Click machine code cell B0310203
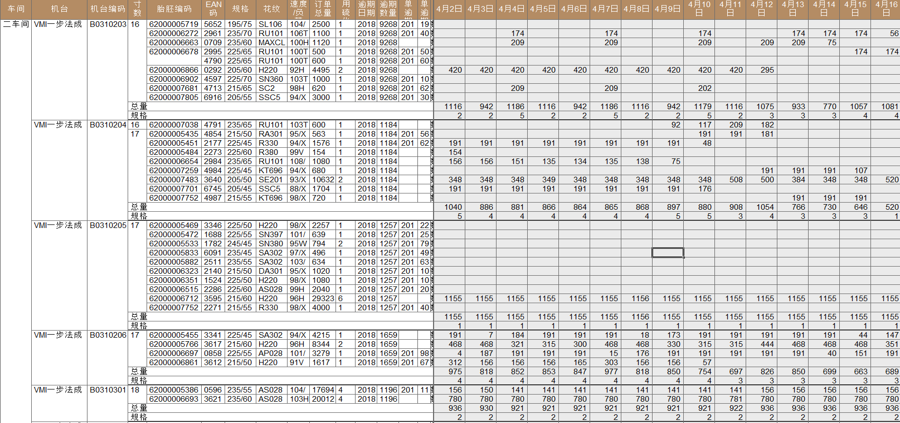 pos(108,23)
